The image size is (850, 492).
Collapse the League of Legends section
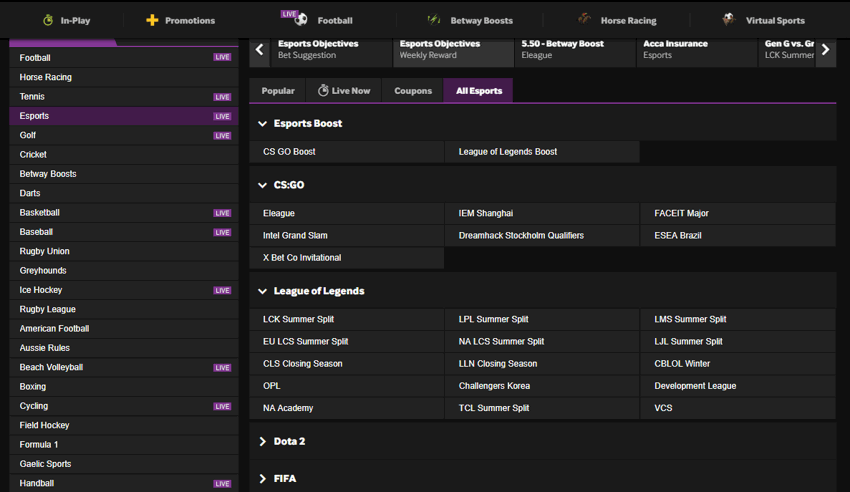click(262, 292)
